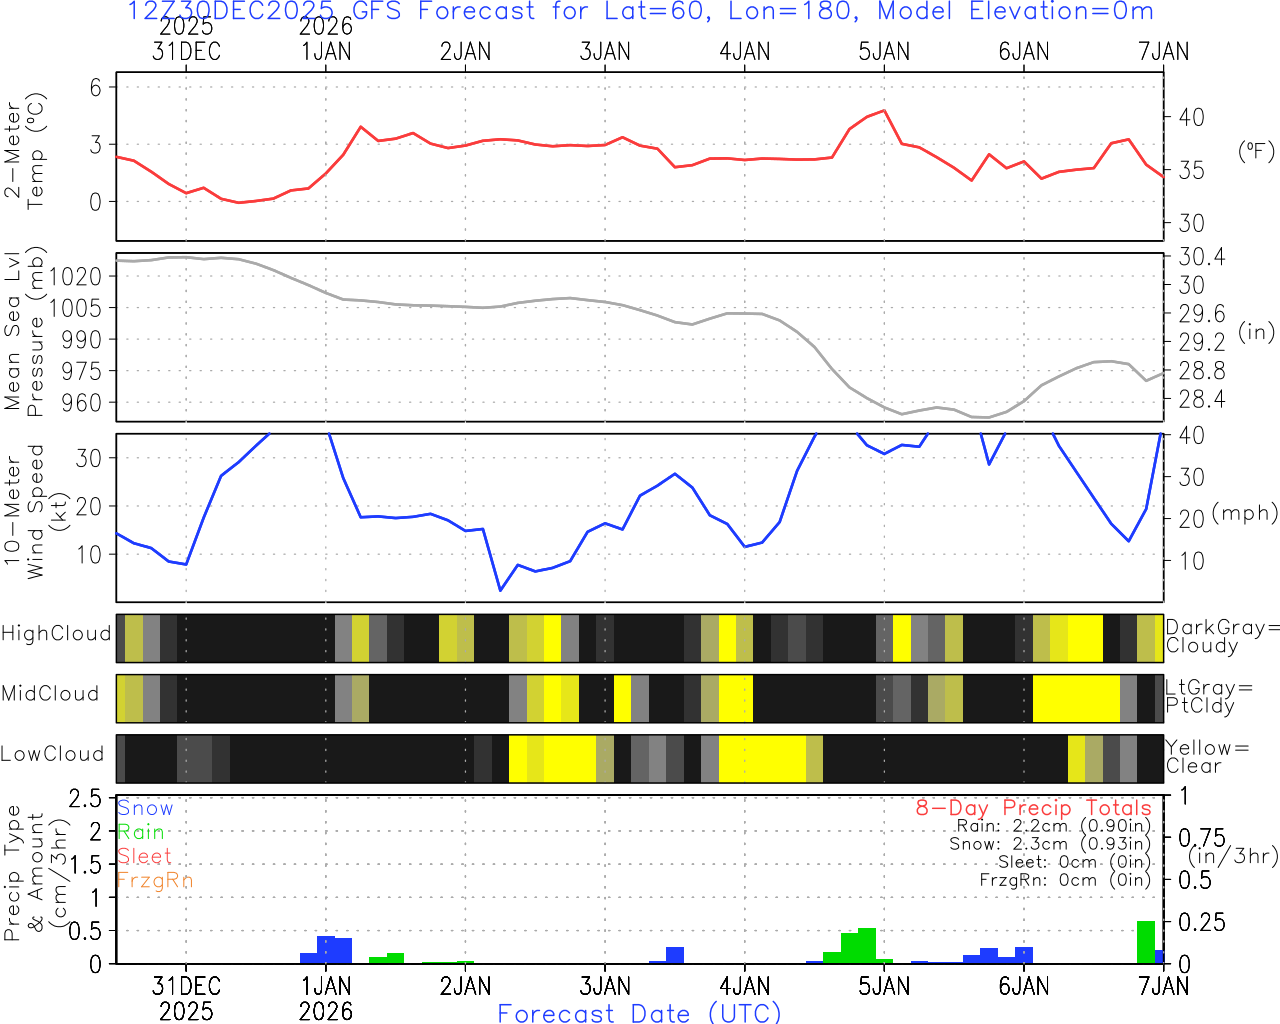Click the top 3JAN date label
1280x1024 pixels.
(605, 51)
